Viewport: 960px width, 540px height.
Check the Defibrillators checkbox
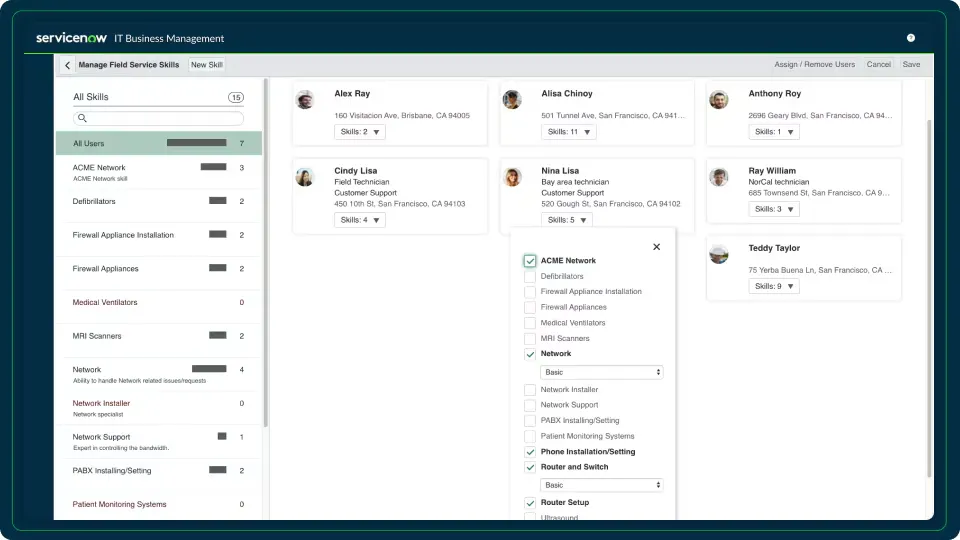click(530, 277)
